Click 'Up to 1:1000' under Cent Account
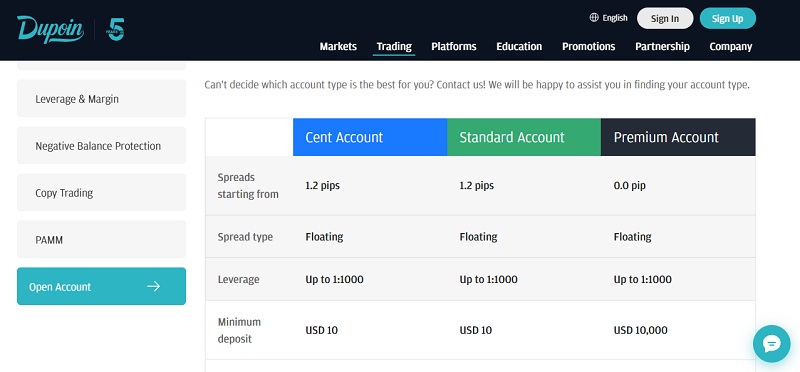The width and height of the screenshot is (800, 372). [334, 280]
